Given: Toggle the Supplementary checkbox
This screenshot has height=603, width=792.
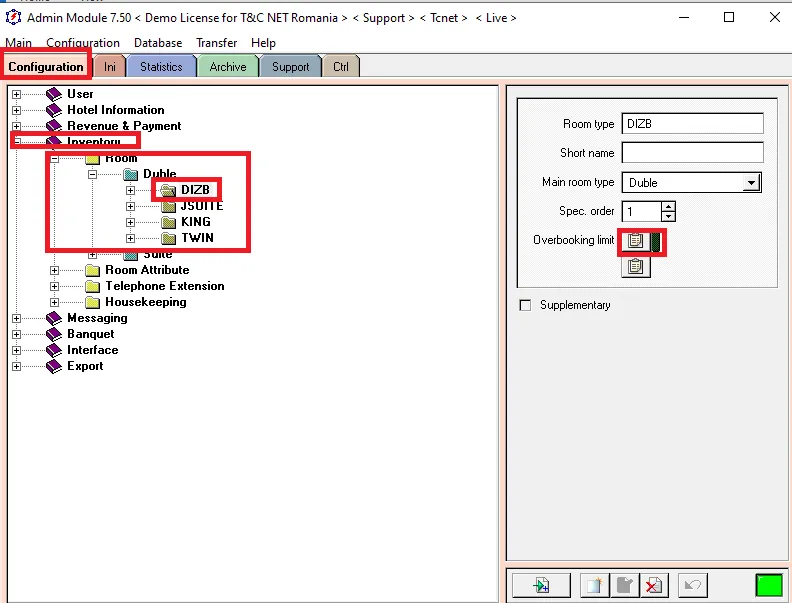Looking at the screenshot, I should 525,305.
